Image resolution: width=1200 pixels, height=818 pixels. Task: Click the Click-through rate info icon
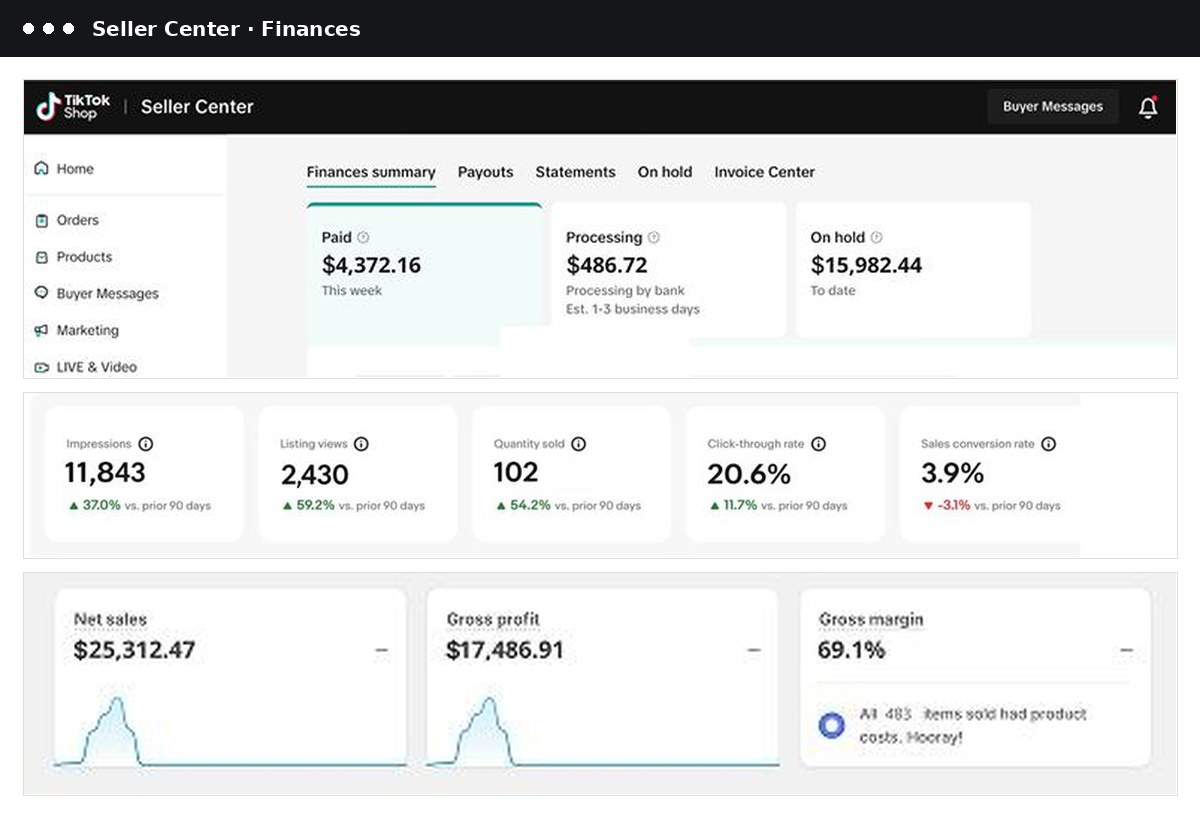tap(818, 444)
